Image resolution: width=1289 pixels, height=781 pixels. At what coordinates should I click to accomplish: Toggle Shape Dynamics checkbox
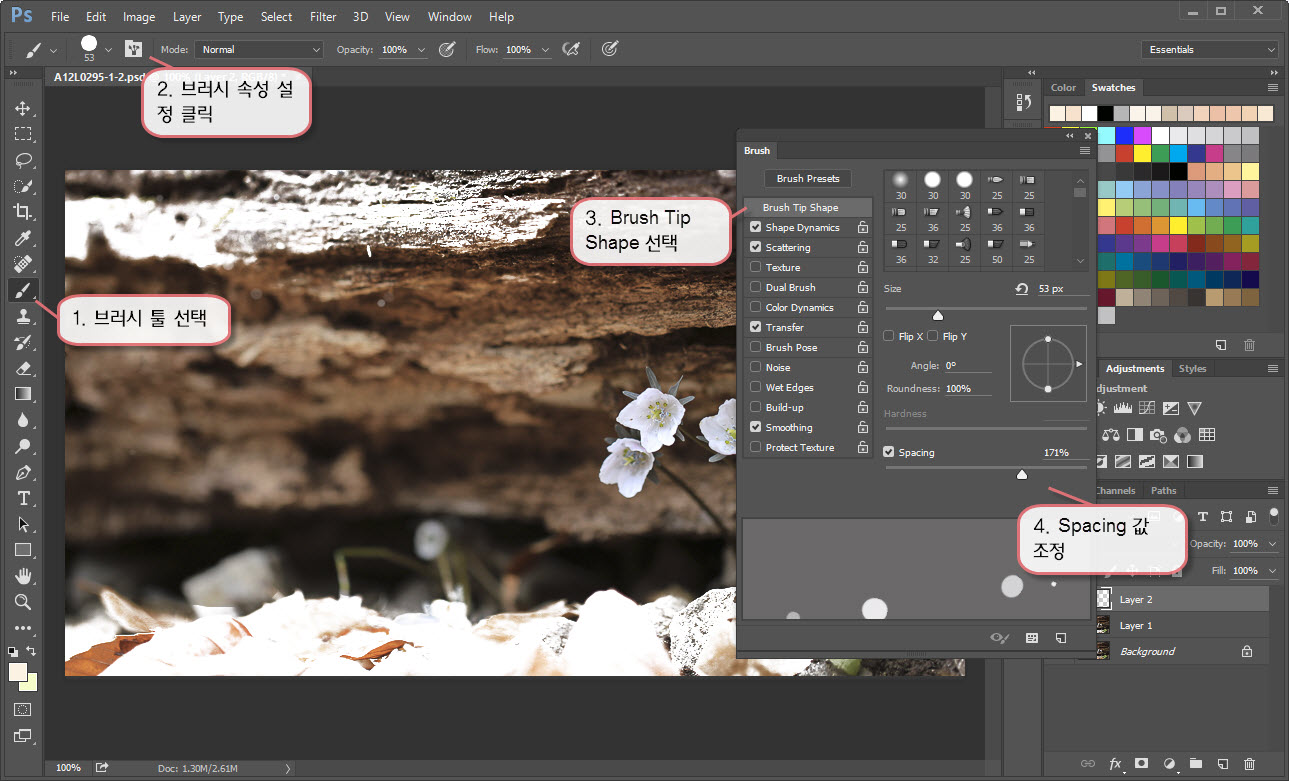[756, 227]
